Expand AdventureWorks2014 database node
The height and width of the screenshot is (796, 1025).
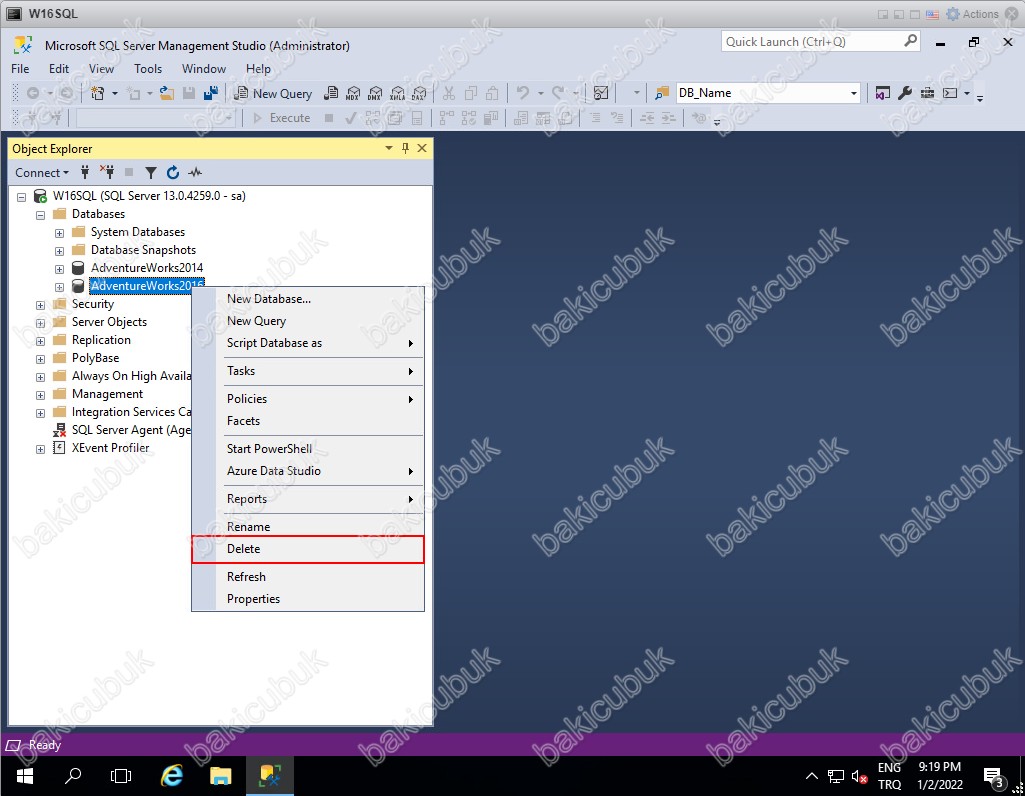click(59, 269)
